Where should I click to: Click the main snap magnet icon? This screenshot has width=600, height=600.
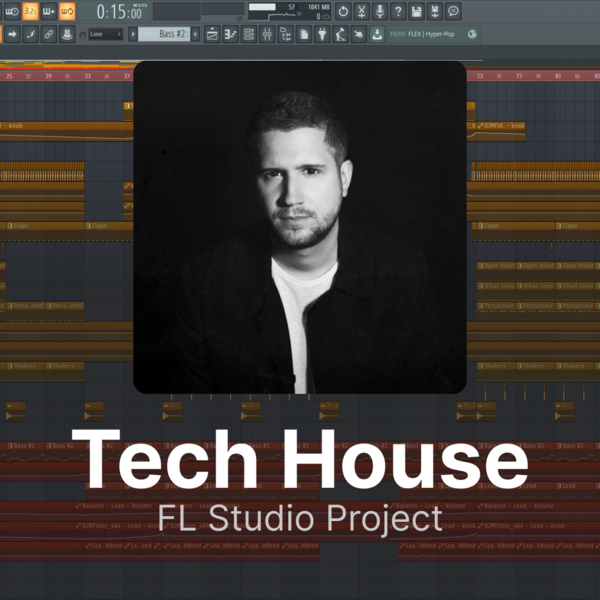[82, 35]
